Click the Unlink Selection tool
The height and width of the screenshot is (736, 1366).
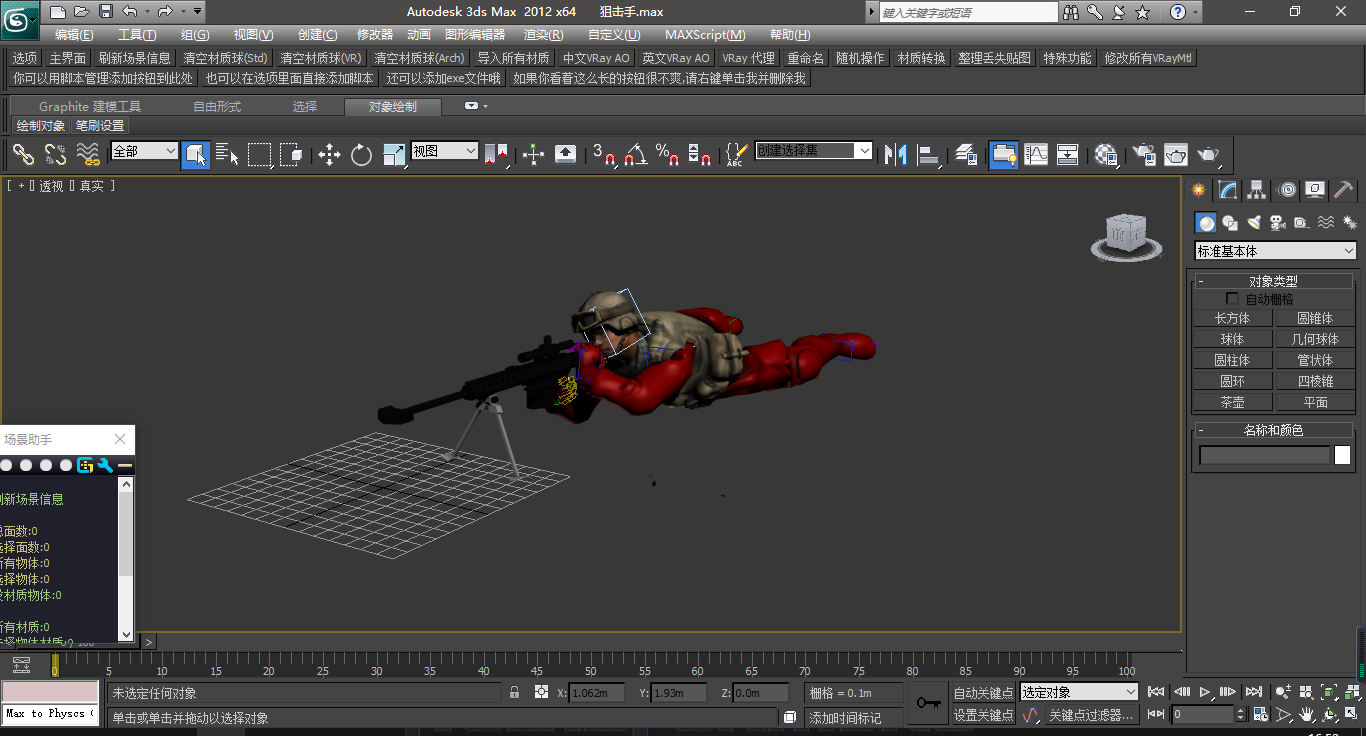tap(56, 154)
